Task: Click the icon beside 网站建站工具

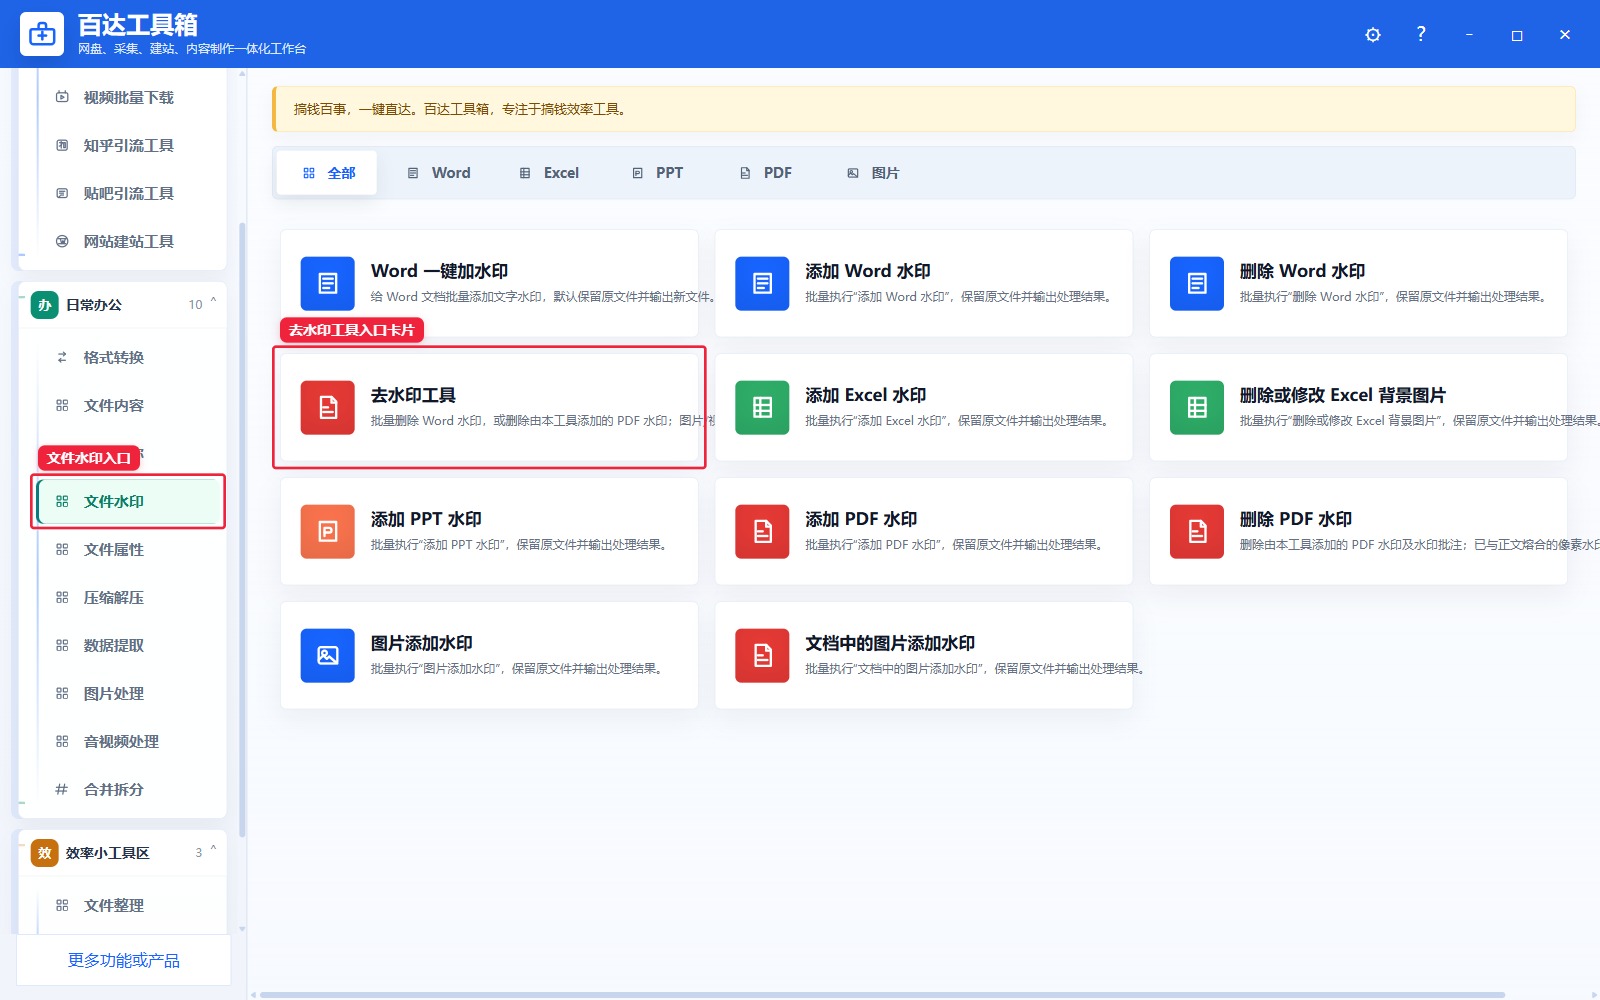Action: click(62, 241)
